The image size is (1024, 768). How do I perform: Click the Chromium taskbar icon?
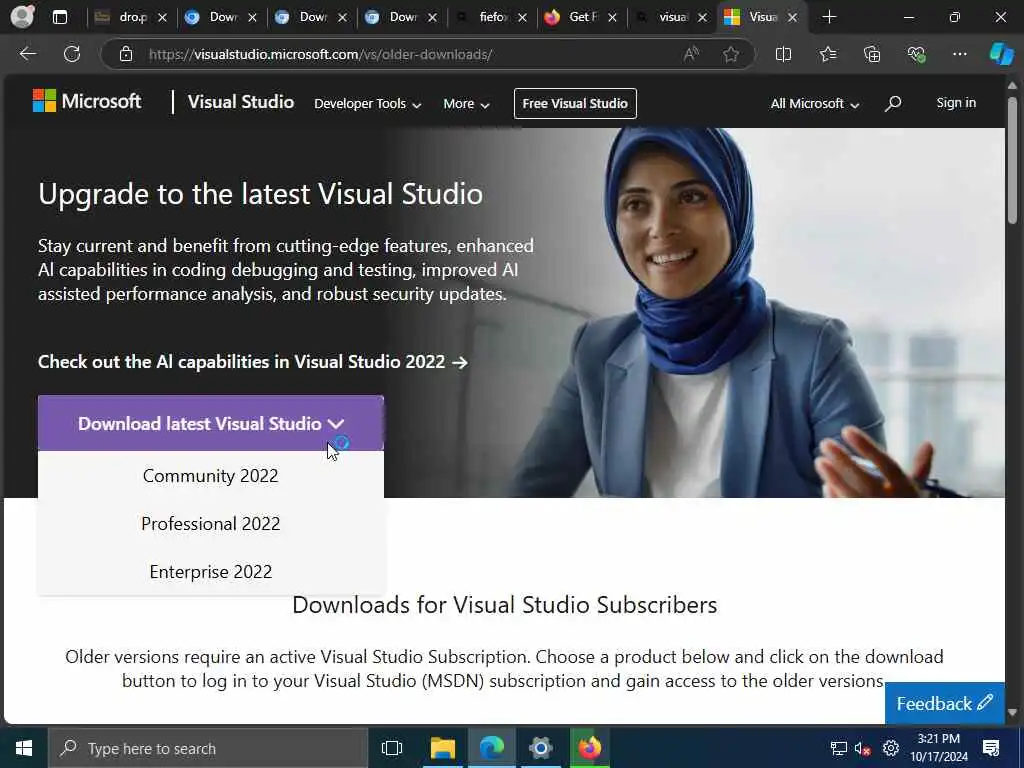[x=541, y=748]
